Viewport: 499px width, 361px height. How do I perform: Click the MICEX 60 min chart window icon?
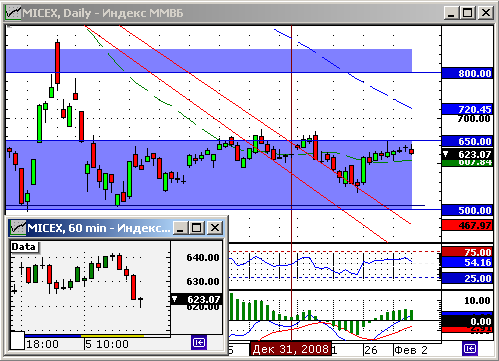18,228
